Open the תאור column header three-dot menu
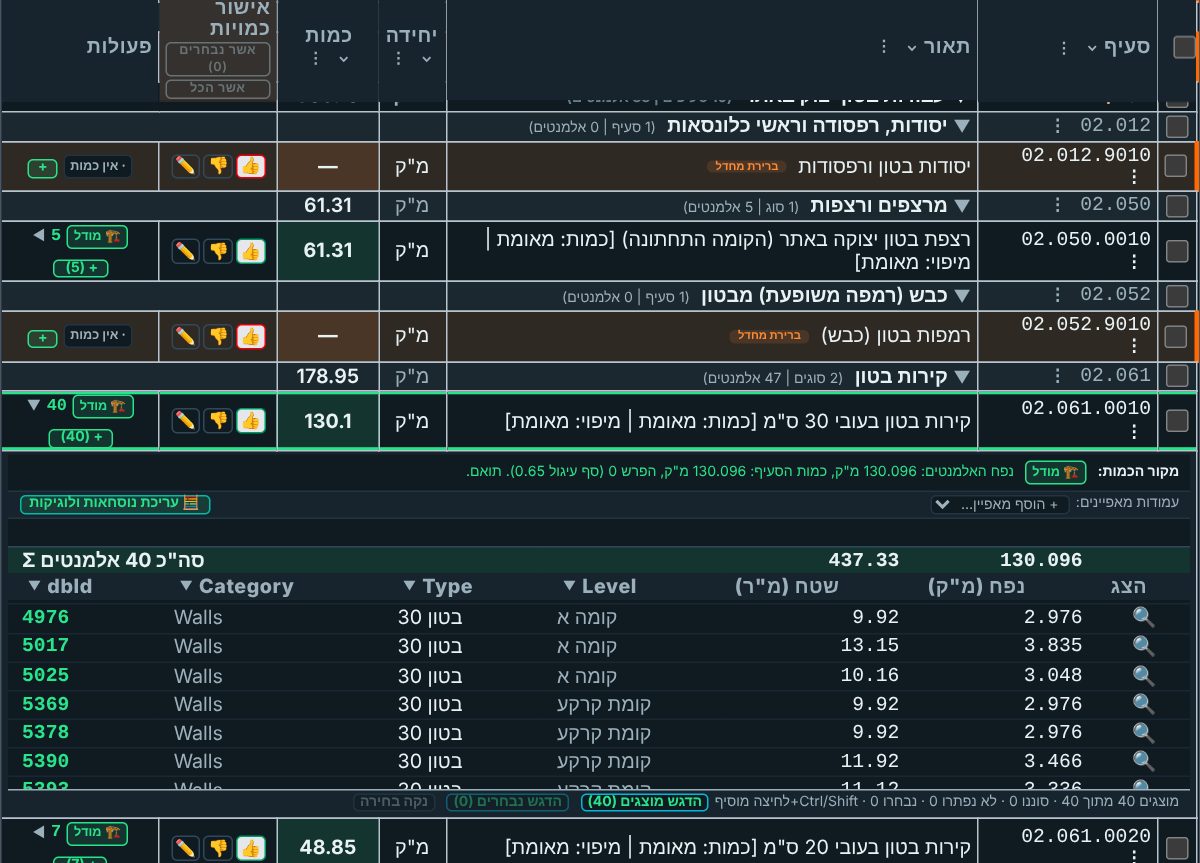Image resolution: width=1200 pixels, height=863 pixels. [883, 47]
